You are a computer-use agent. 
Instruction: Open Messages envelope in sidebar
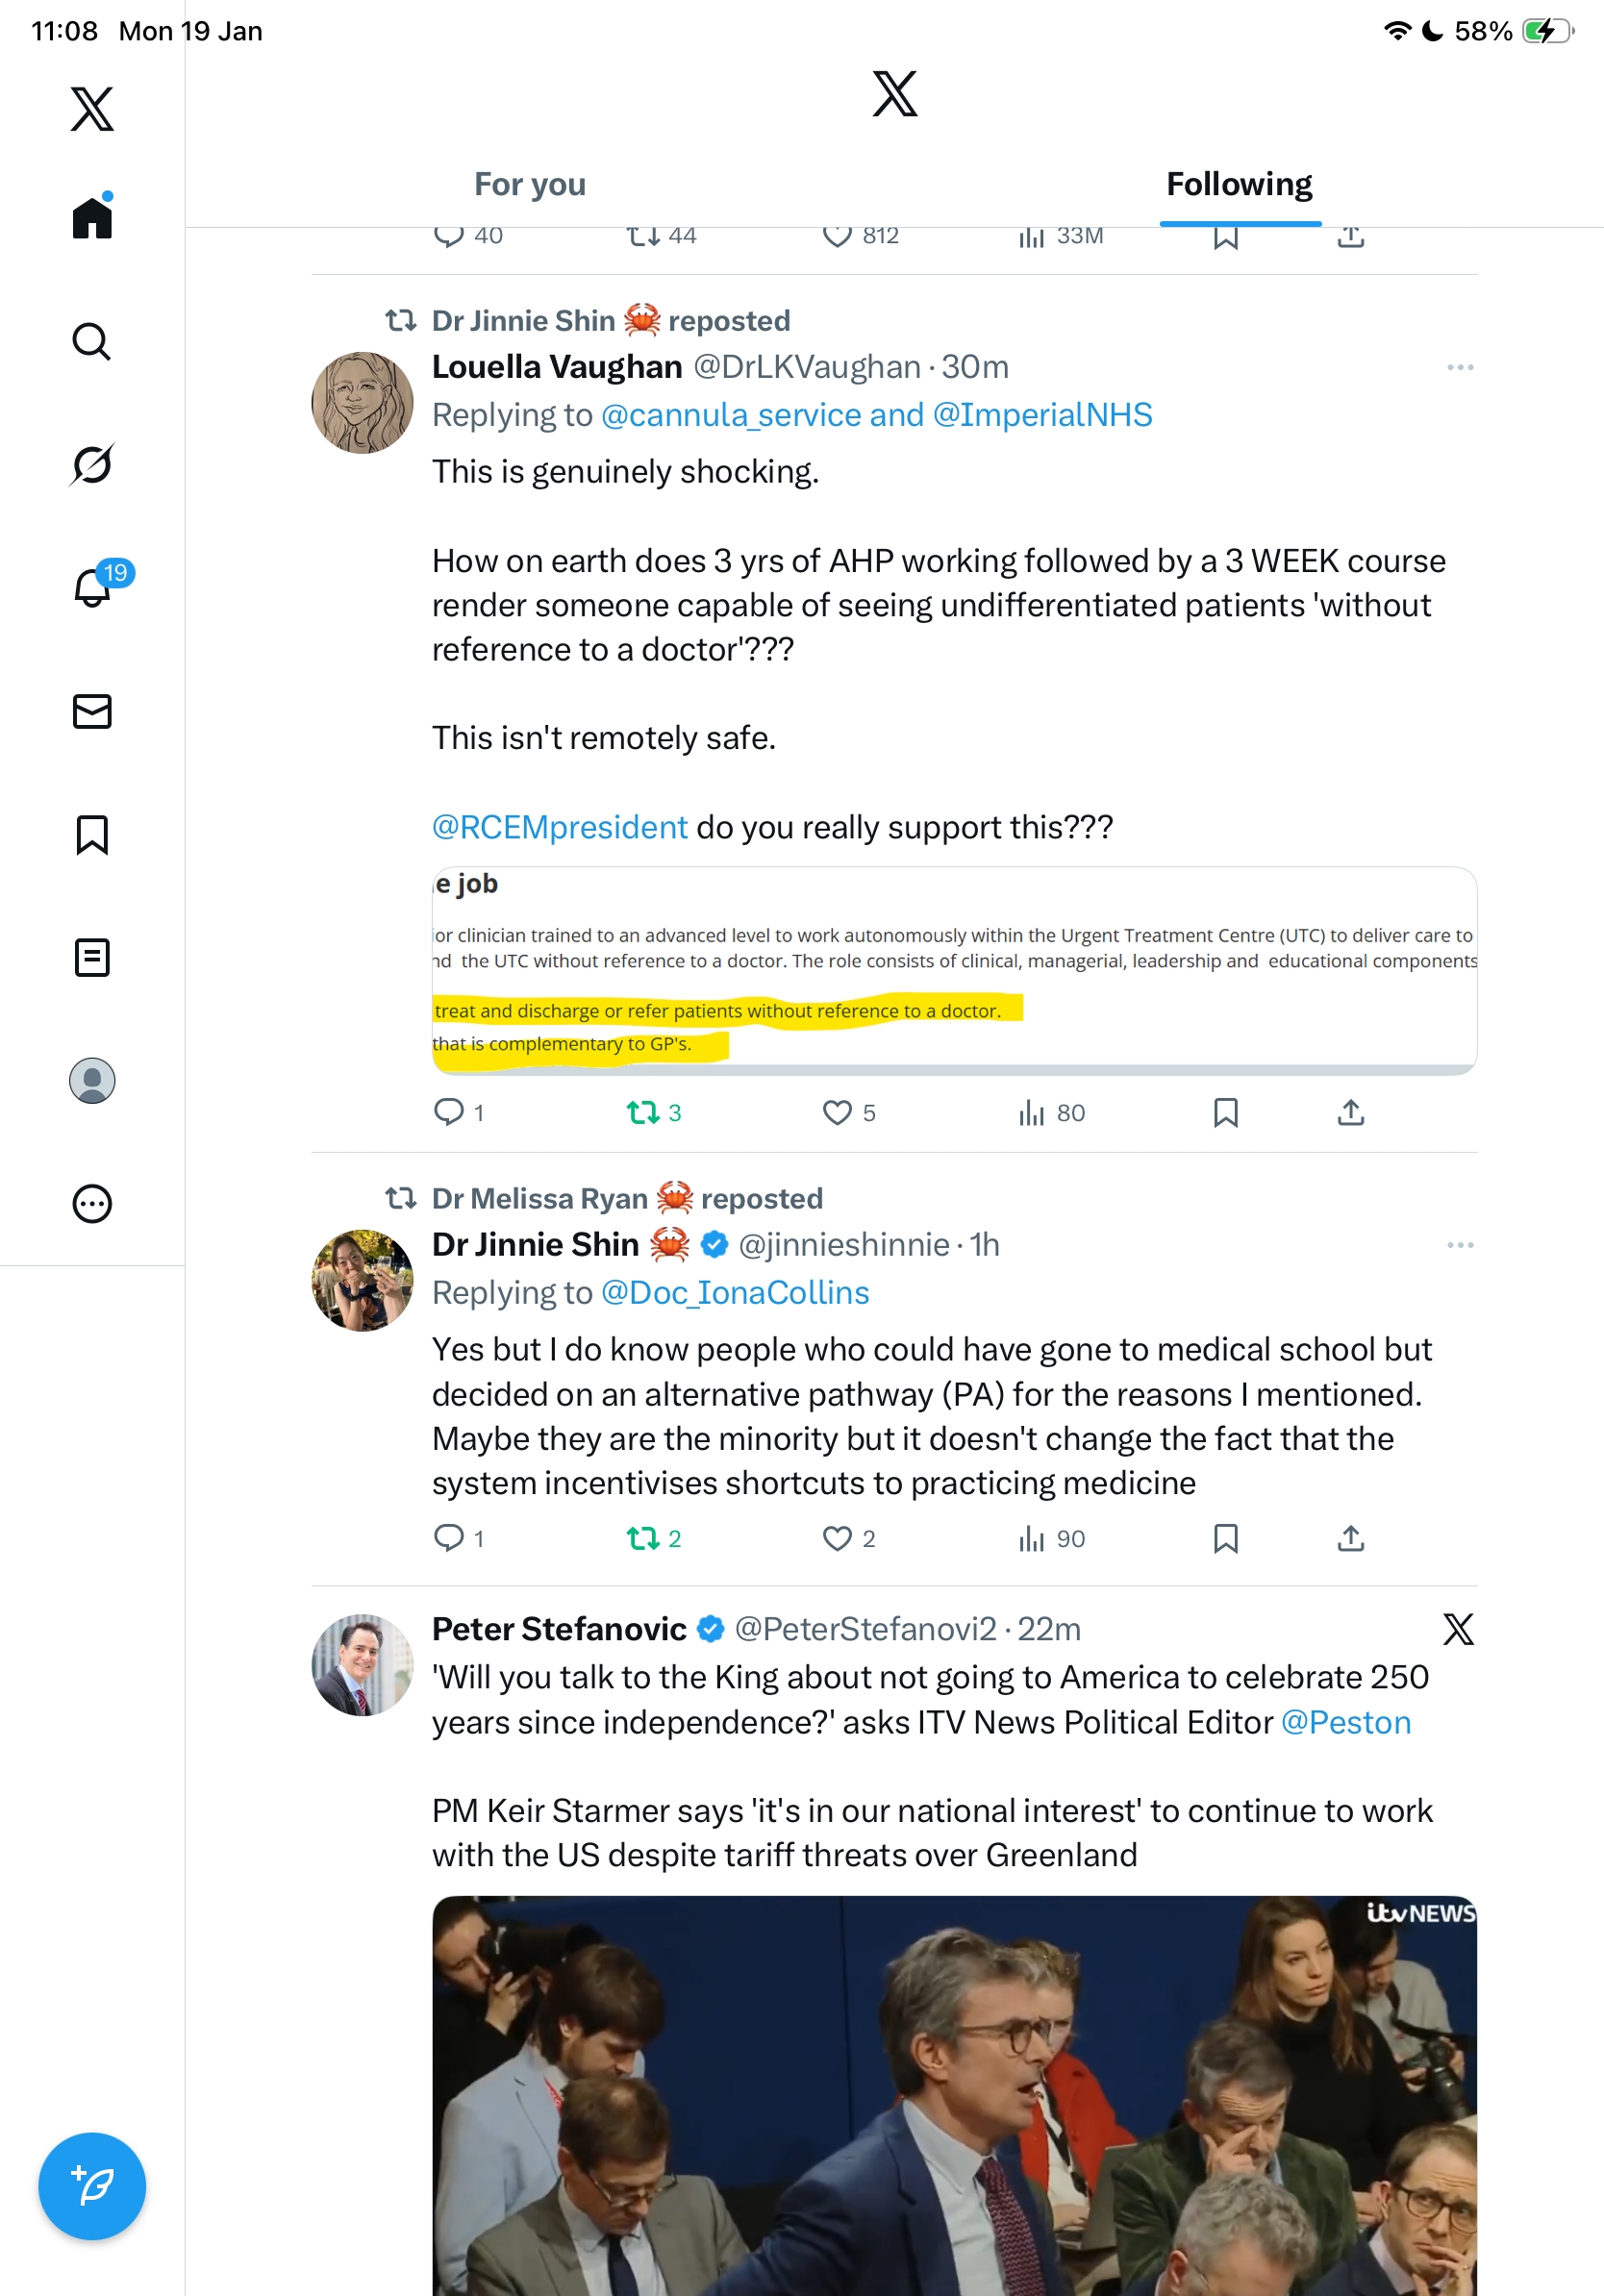click(x=92, y=711)
